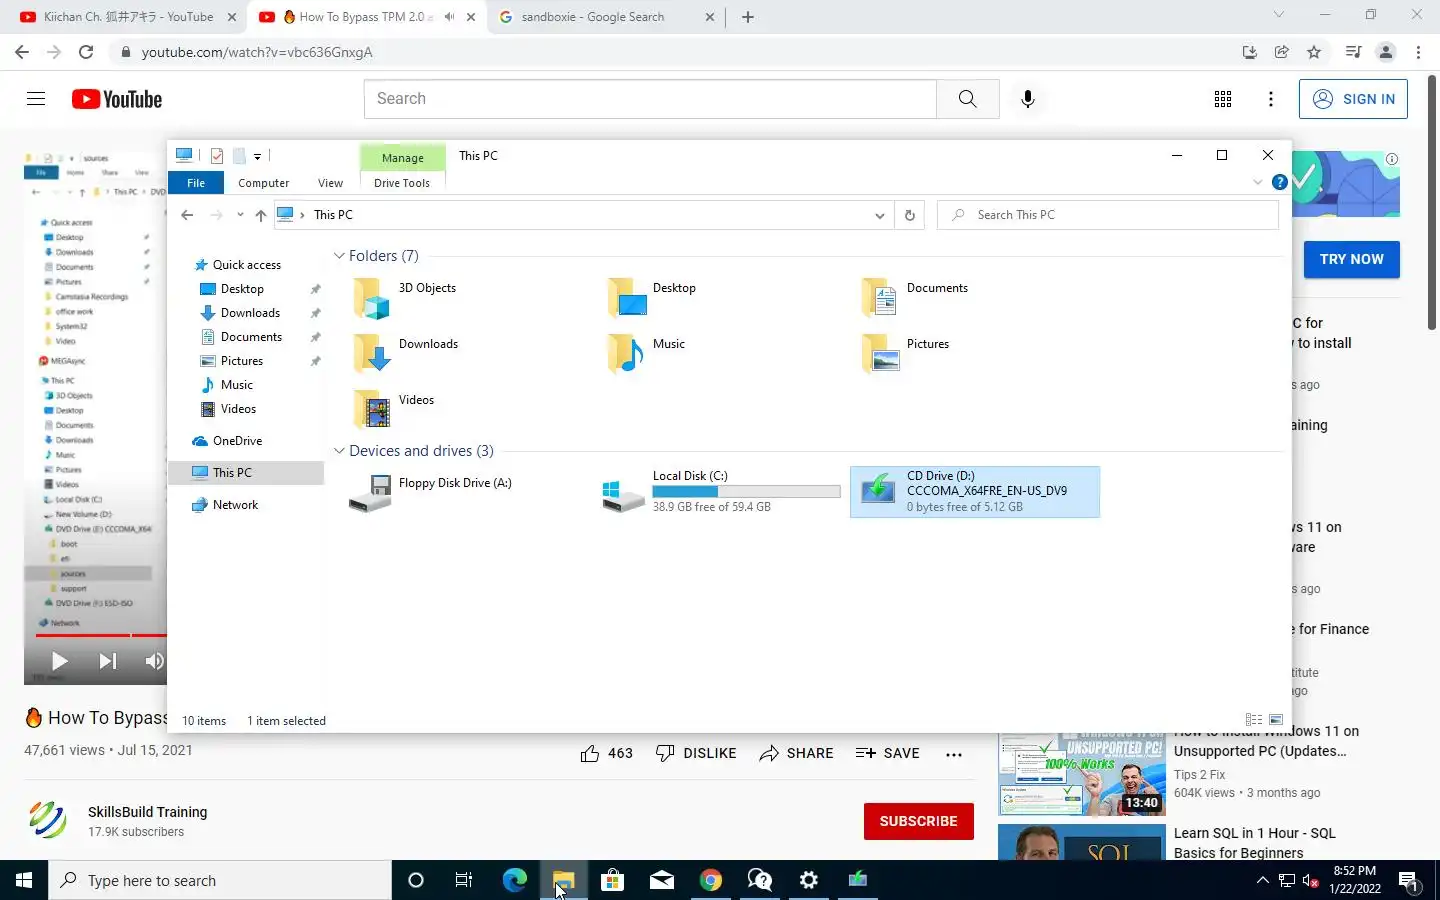Open the Music folder in Folders group
The width and height of the screenshot is (1440, 900).
point(627,354)
